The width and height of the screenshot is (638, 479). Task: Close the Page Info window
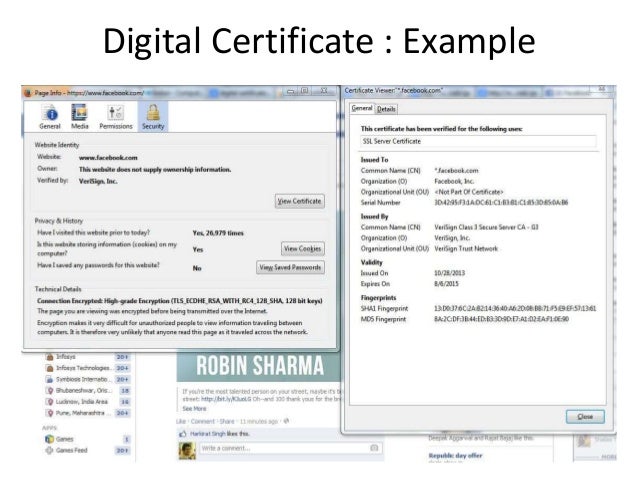tap(324, 91)
